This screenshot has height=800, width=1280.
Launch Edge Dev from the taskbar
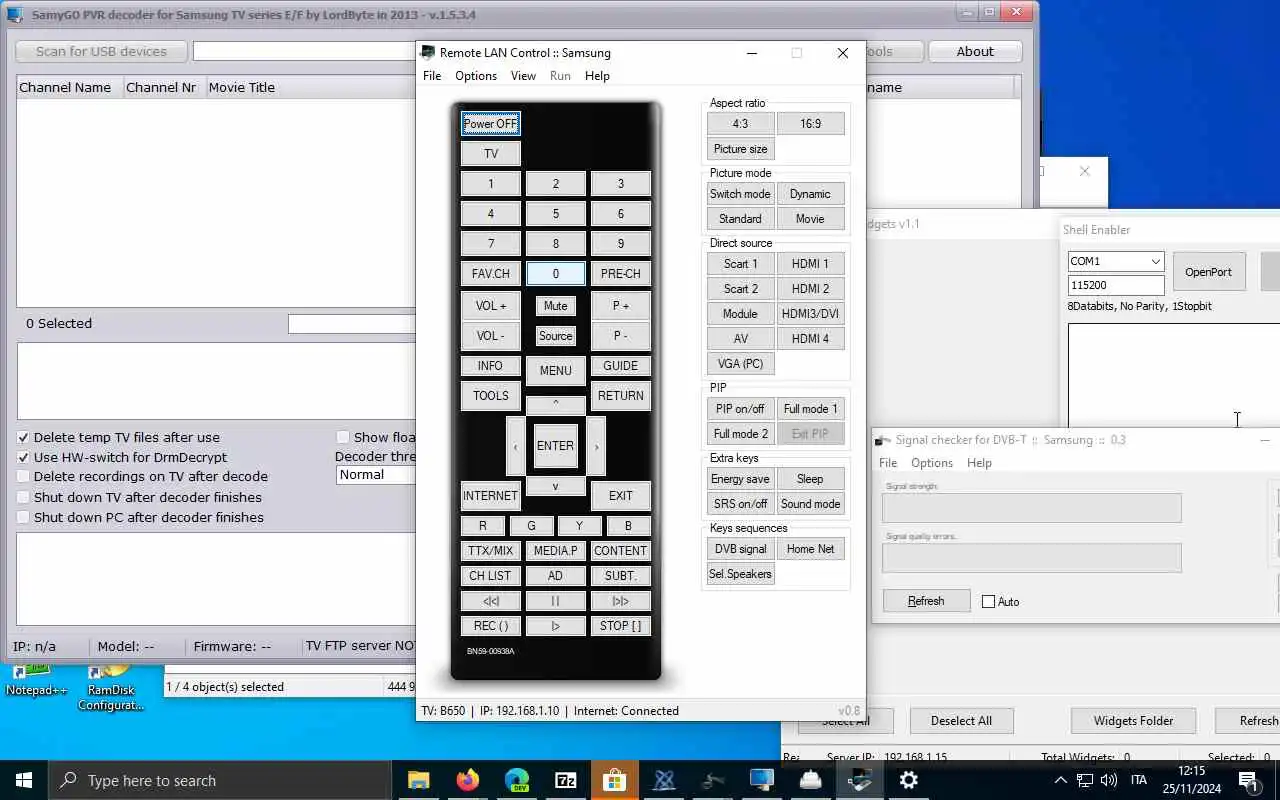click(516, 780)
